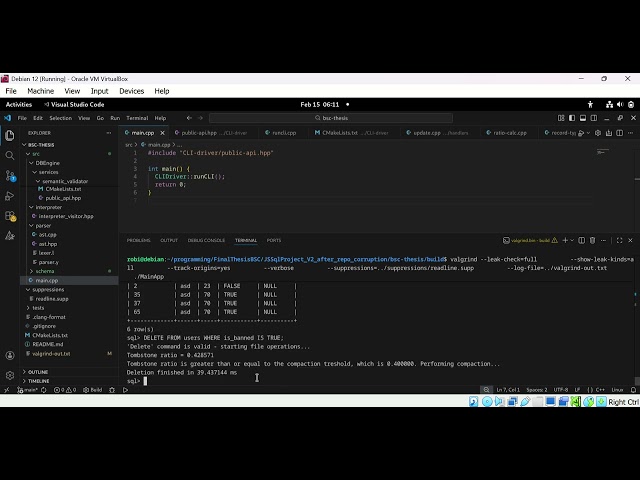
Task: Switch to the PROBLEMS panel tab
Action: click(x=139, y=240)
